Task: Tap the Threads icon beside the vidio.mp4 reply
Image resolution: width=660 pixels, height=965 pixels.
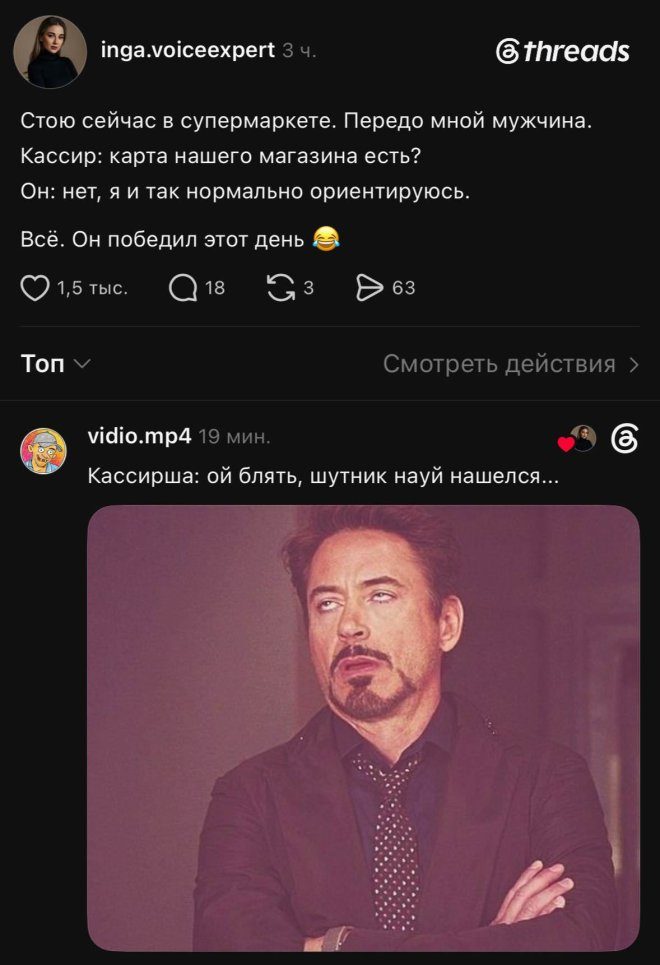Action: click(x=624, y=439)
